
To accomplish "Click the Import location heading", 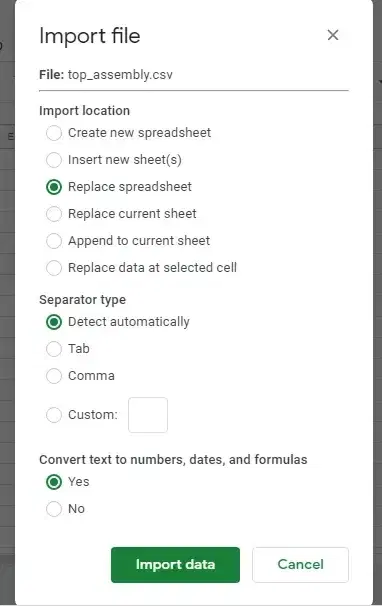I will (84, 111).
